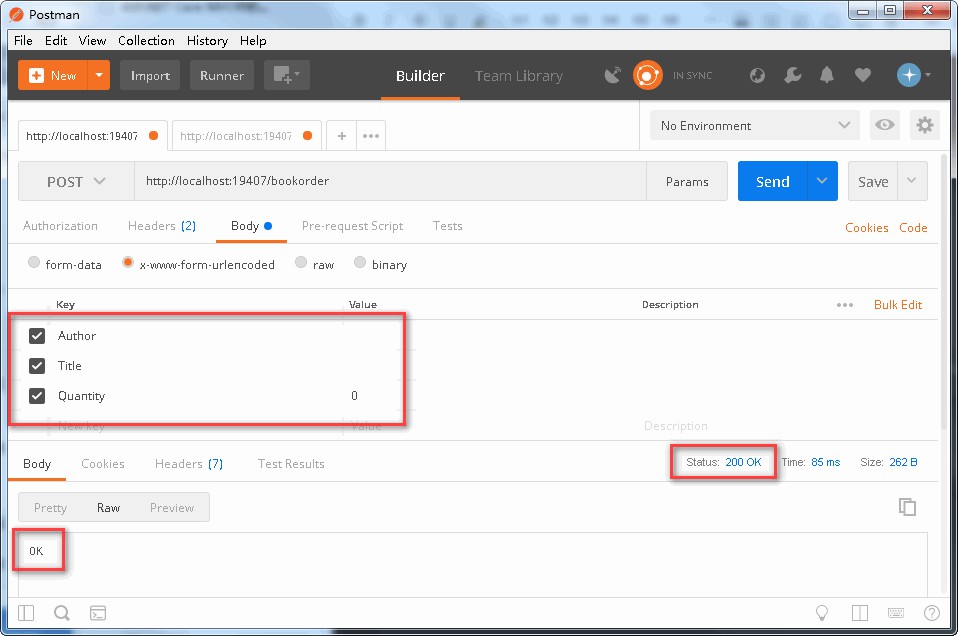The height and width of the screenshot is (636, 958).
Task: Open the History menu
Action: (207, 40)
